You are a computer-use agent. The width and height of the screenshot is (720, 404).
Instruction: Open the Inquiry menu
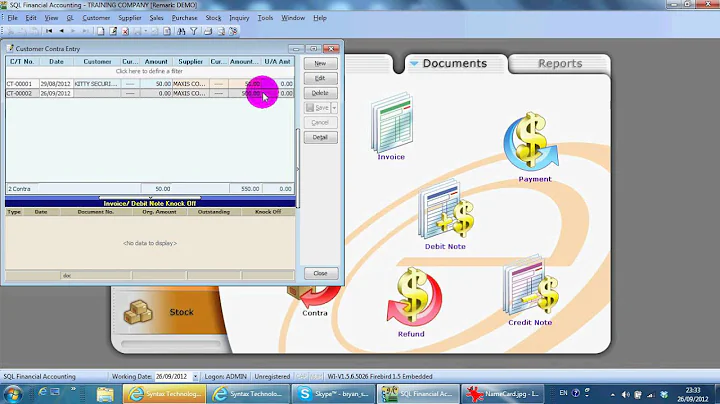pos(239,18)
